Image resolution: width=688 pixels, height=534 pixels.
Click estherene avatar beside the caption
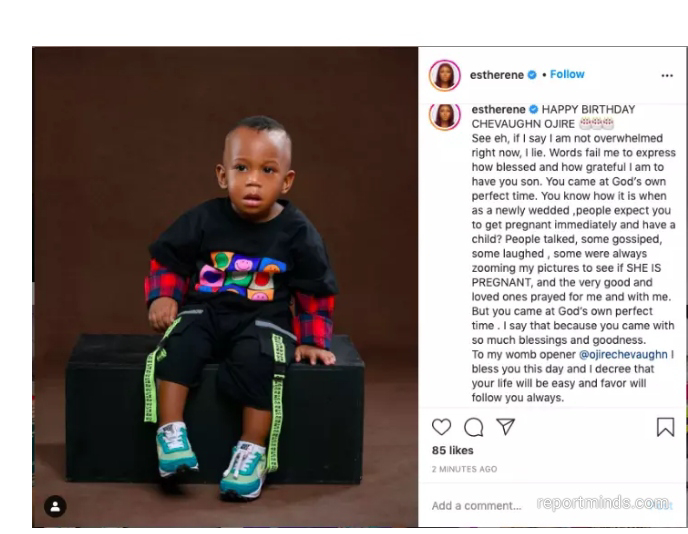click(x=444, y=116)
